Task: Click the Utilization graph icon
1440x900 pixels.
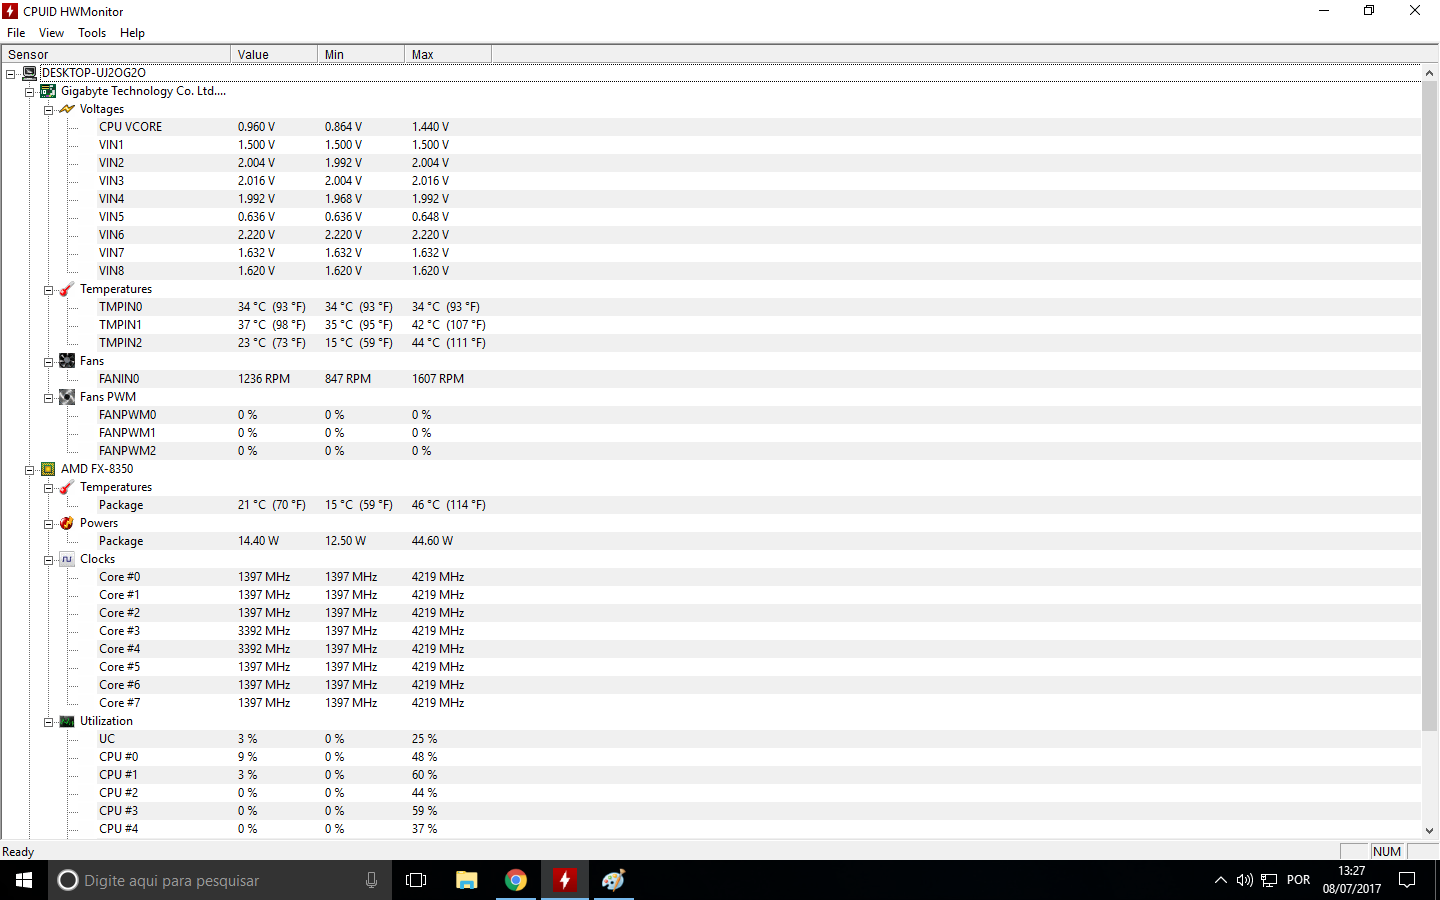Action: click(x=67, y=721)
